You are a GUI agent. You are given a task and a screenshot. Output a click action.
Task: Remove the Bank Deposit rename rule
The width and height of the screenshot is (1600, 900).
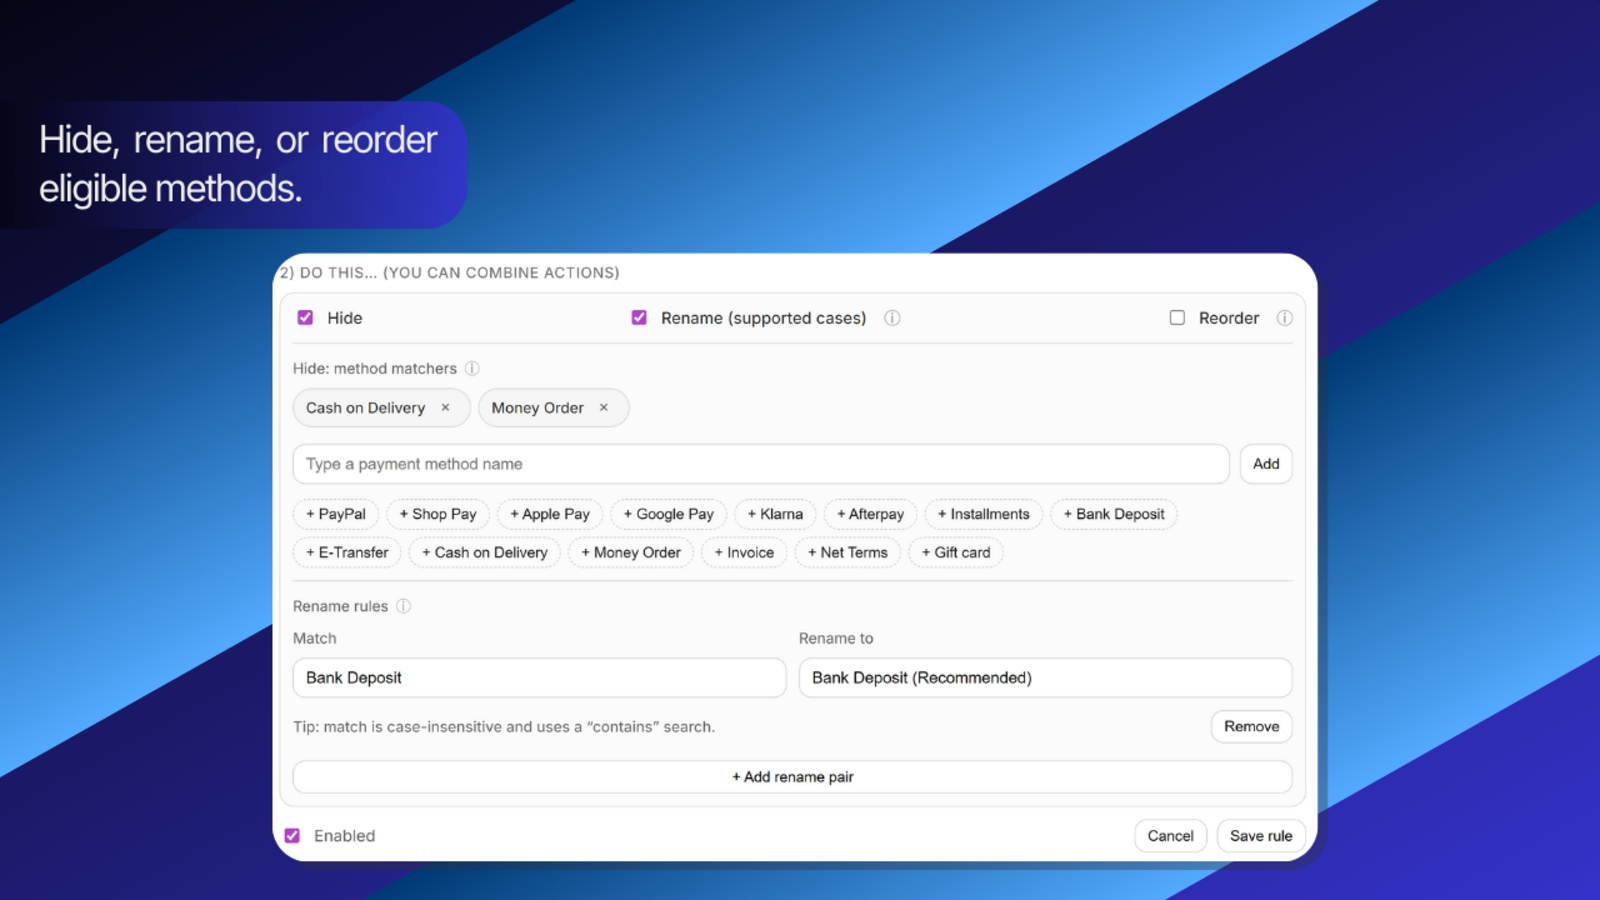click(1251, 726)
